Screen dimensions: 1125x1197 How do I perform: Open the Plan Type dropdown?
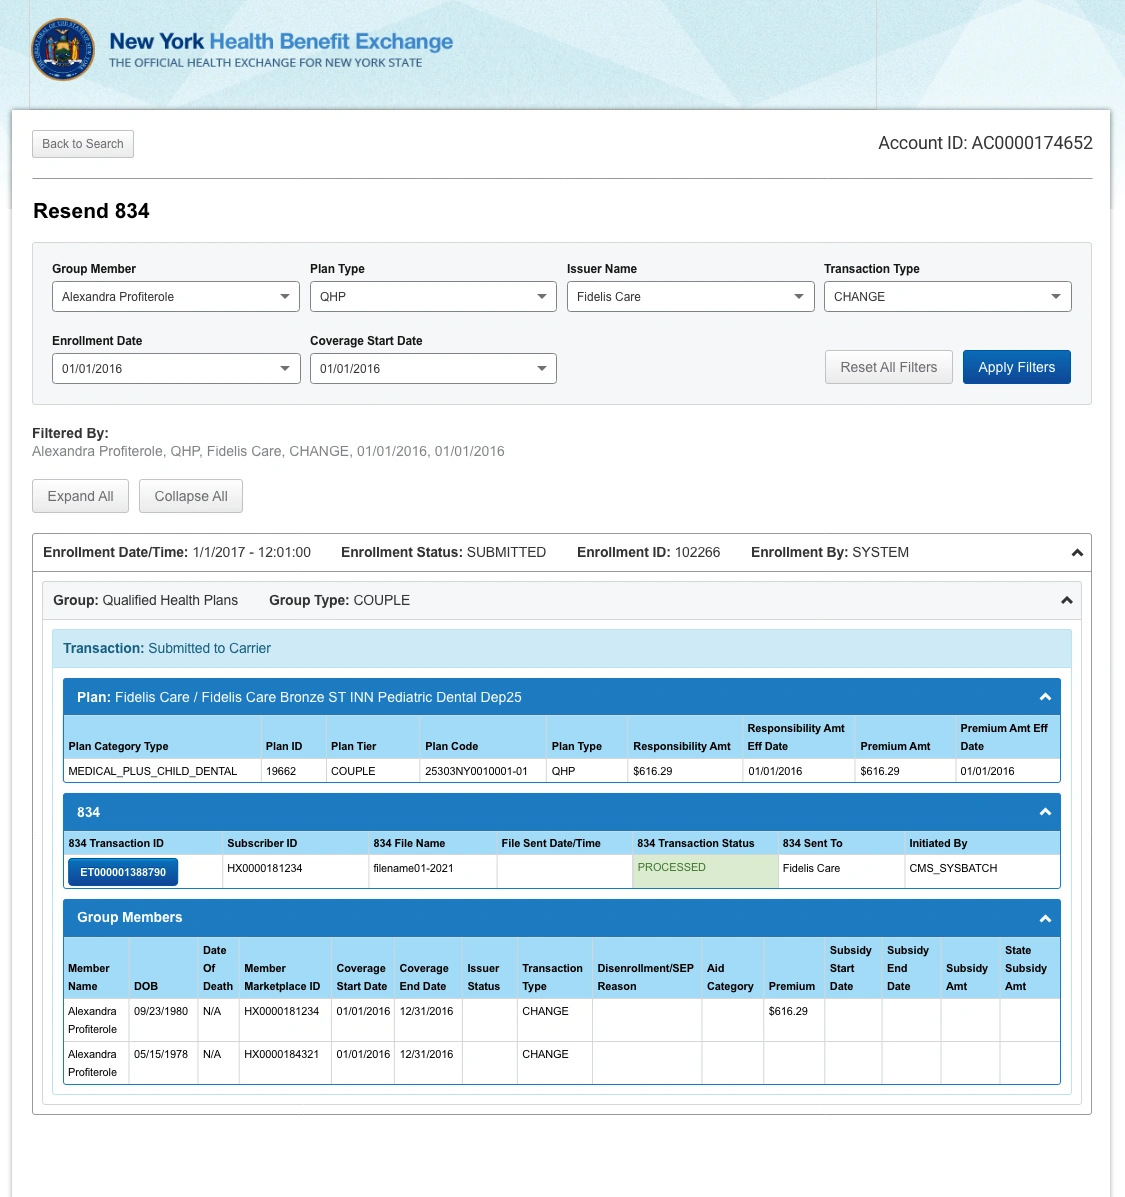(542, 296)
